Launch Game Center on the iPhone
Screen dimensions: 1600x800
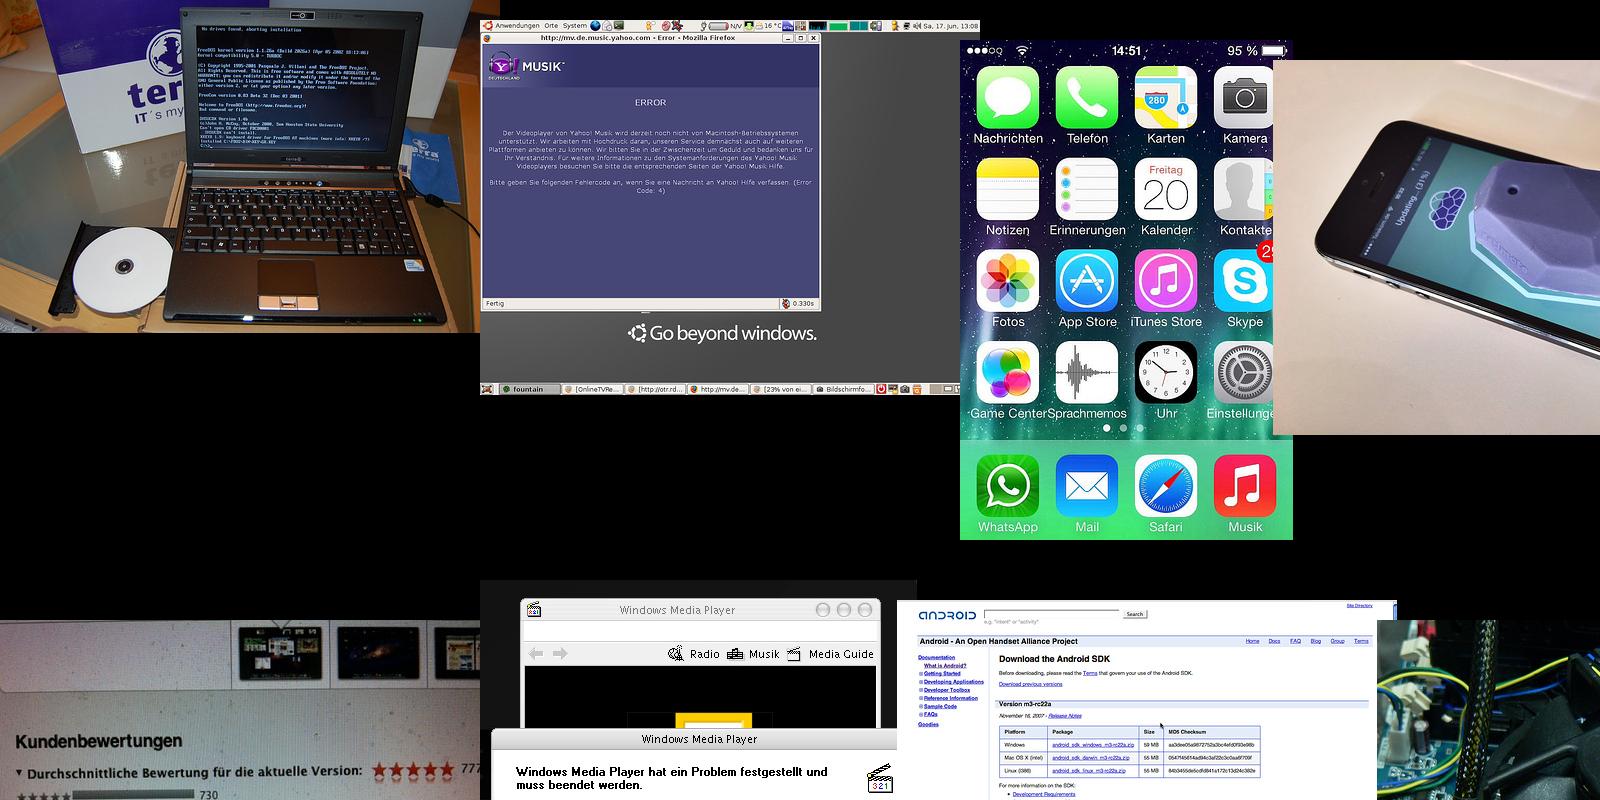1008,373
